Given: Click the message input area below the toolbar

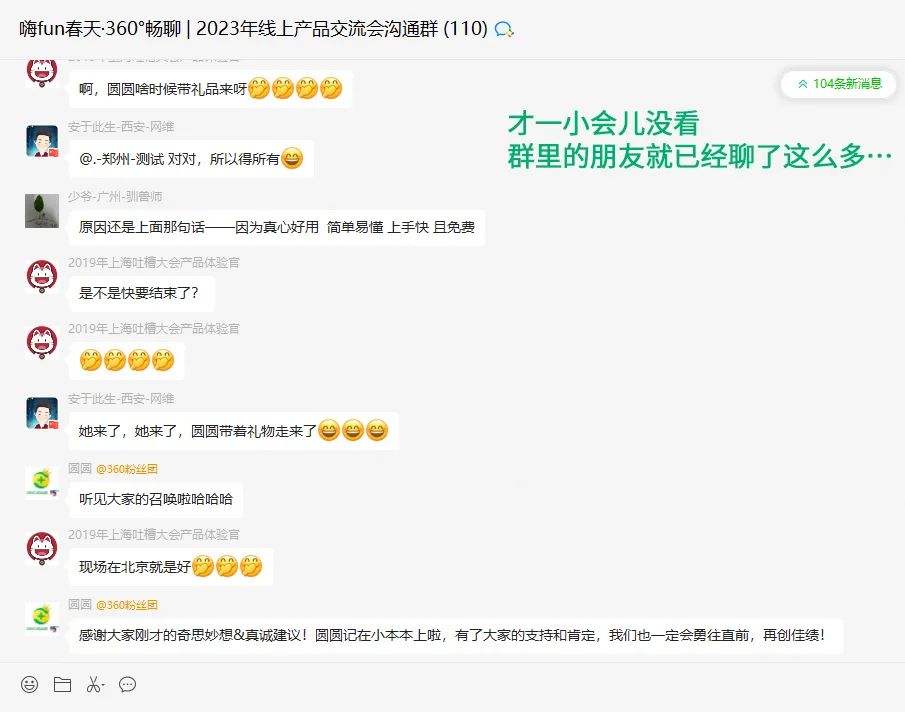Looking at the screenshot, I should tap(452, 705).
